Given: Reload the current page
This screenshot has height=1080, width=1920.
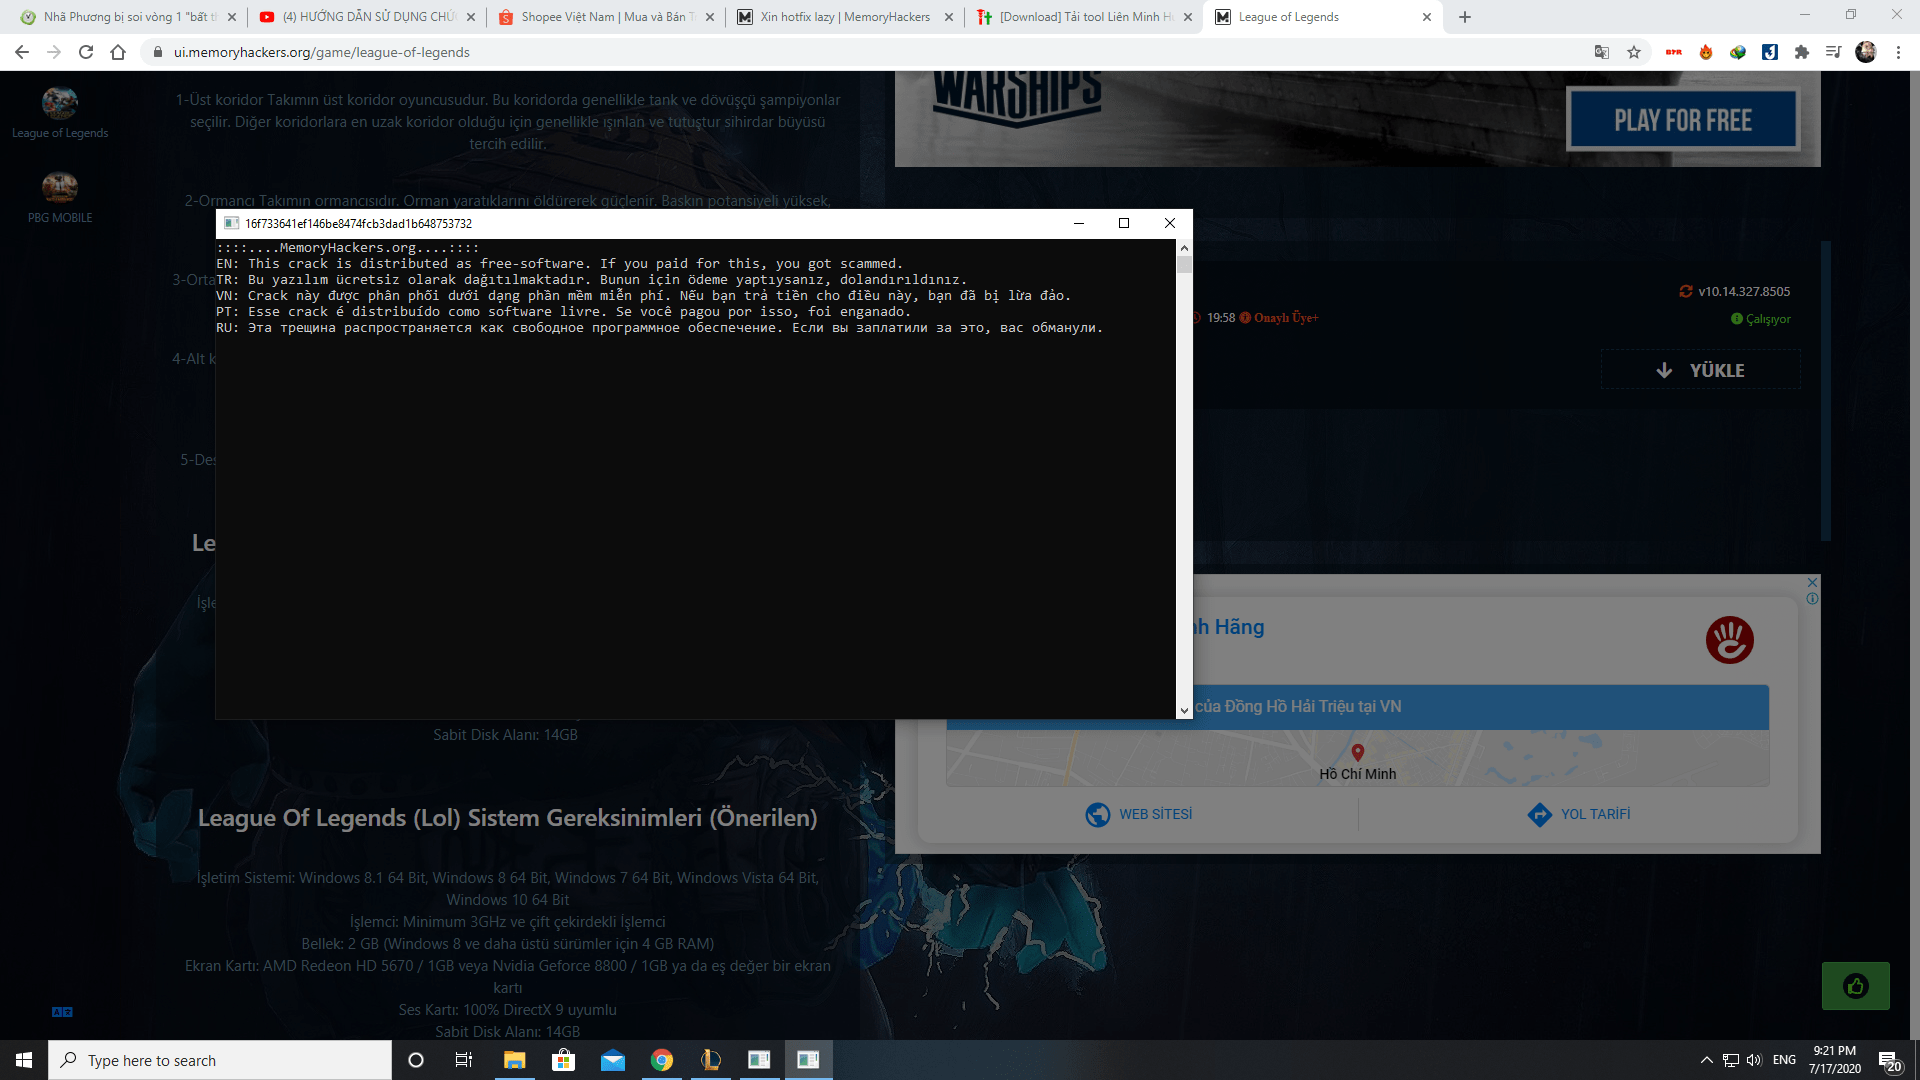Looking at the screenshot, I should coord(86,52).
